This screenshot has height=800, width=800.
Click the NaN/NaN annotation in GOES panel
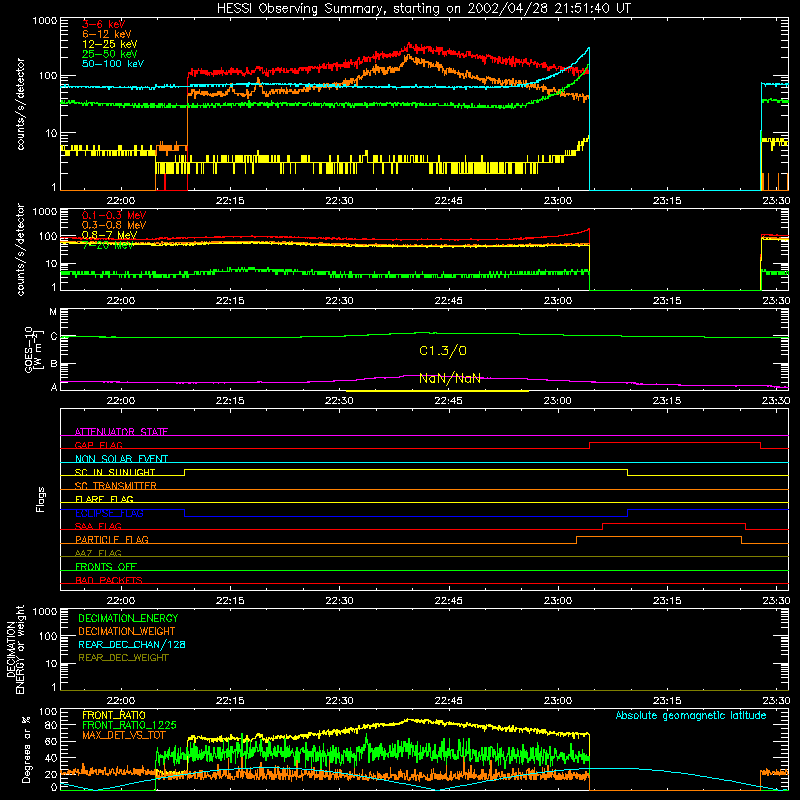450,379
